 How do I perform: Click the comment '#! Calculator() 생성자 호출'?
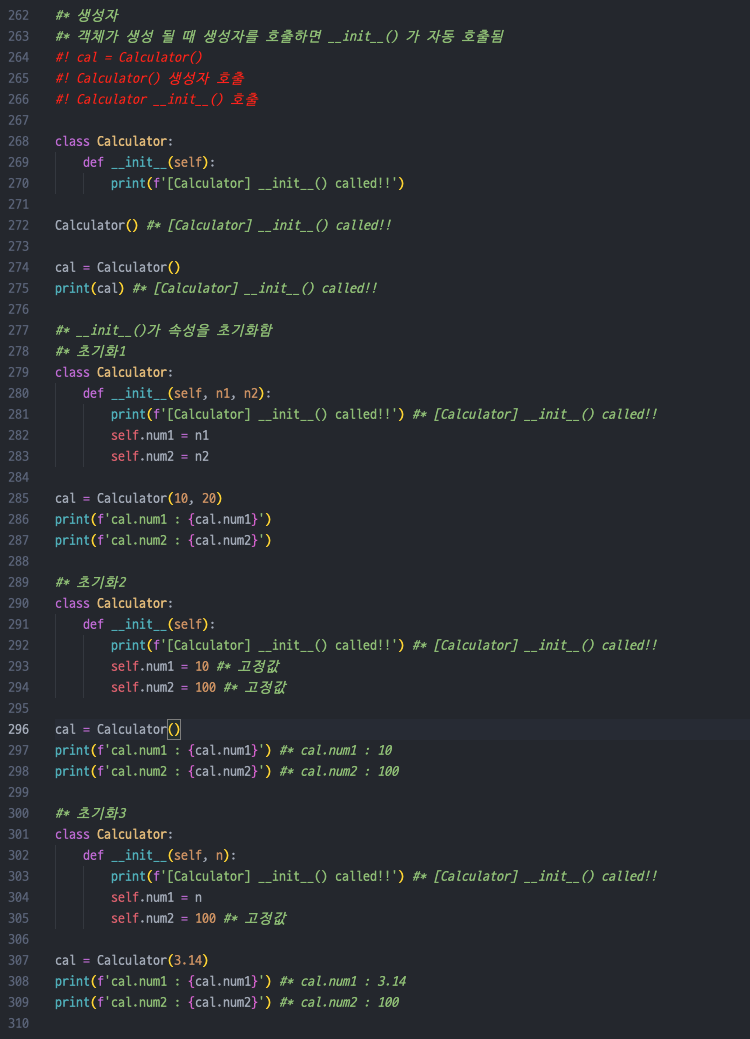tap(150, 78)
